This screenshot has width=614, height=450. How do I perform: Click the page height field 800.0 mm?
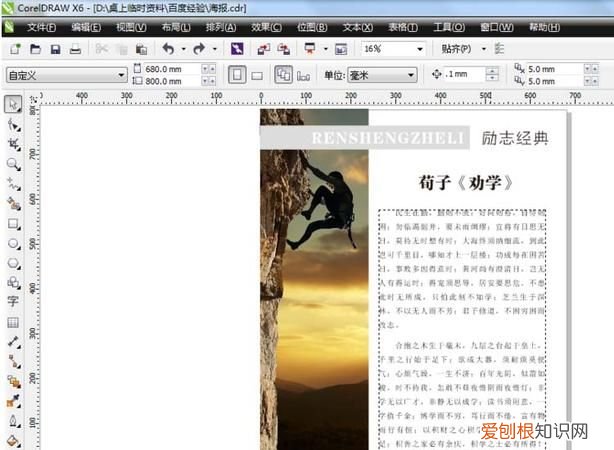click(x=172, y=81)
